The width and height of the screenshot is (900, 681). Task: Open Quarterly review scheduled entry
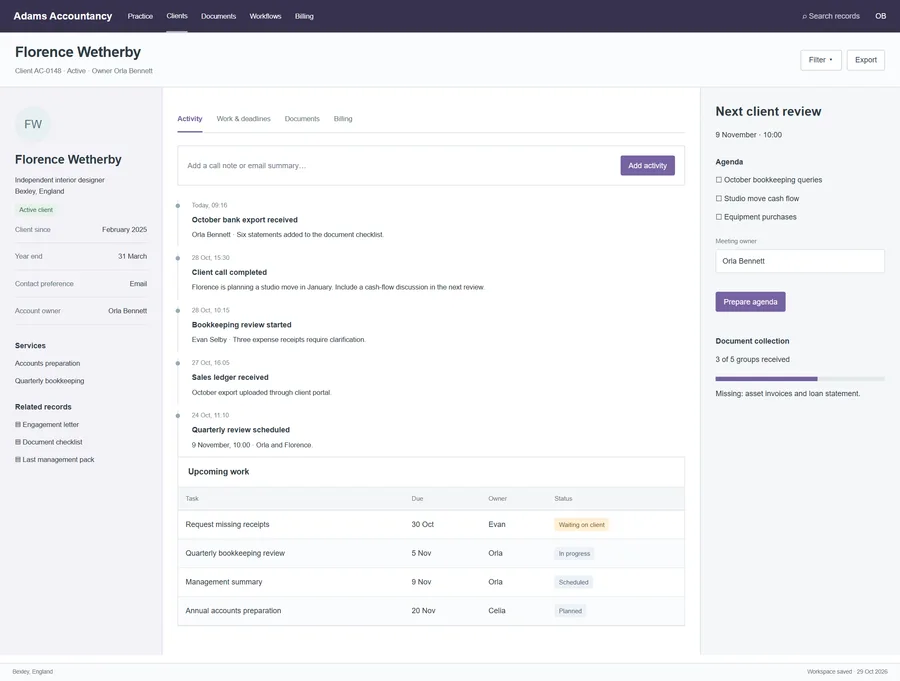click(x=240, y=430)
